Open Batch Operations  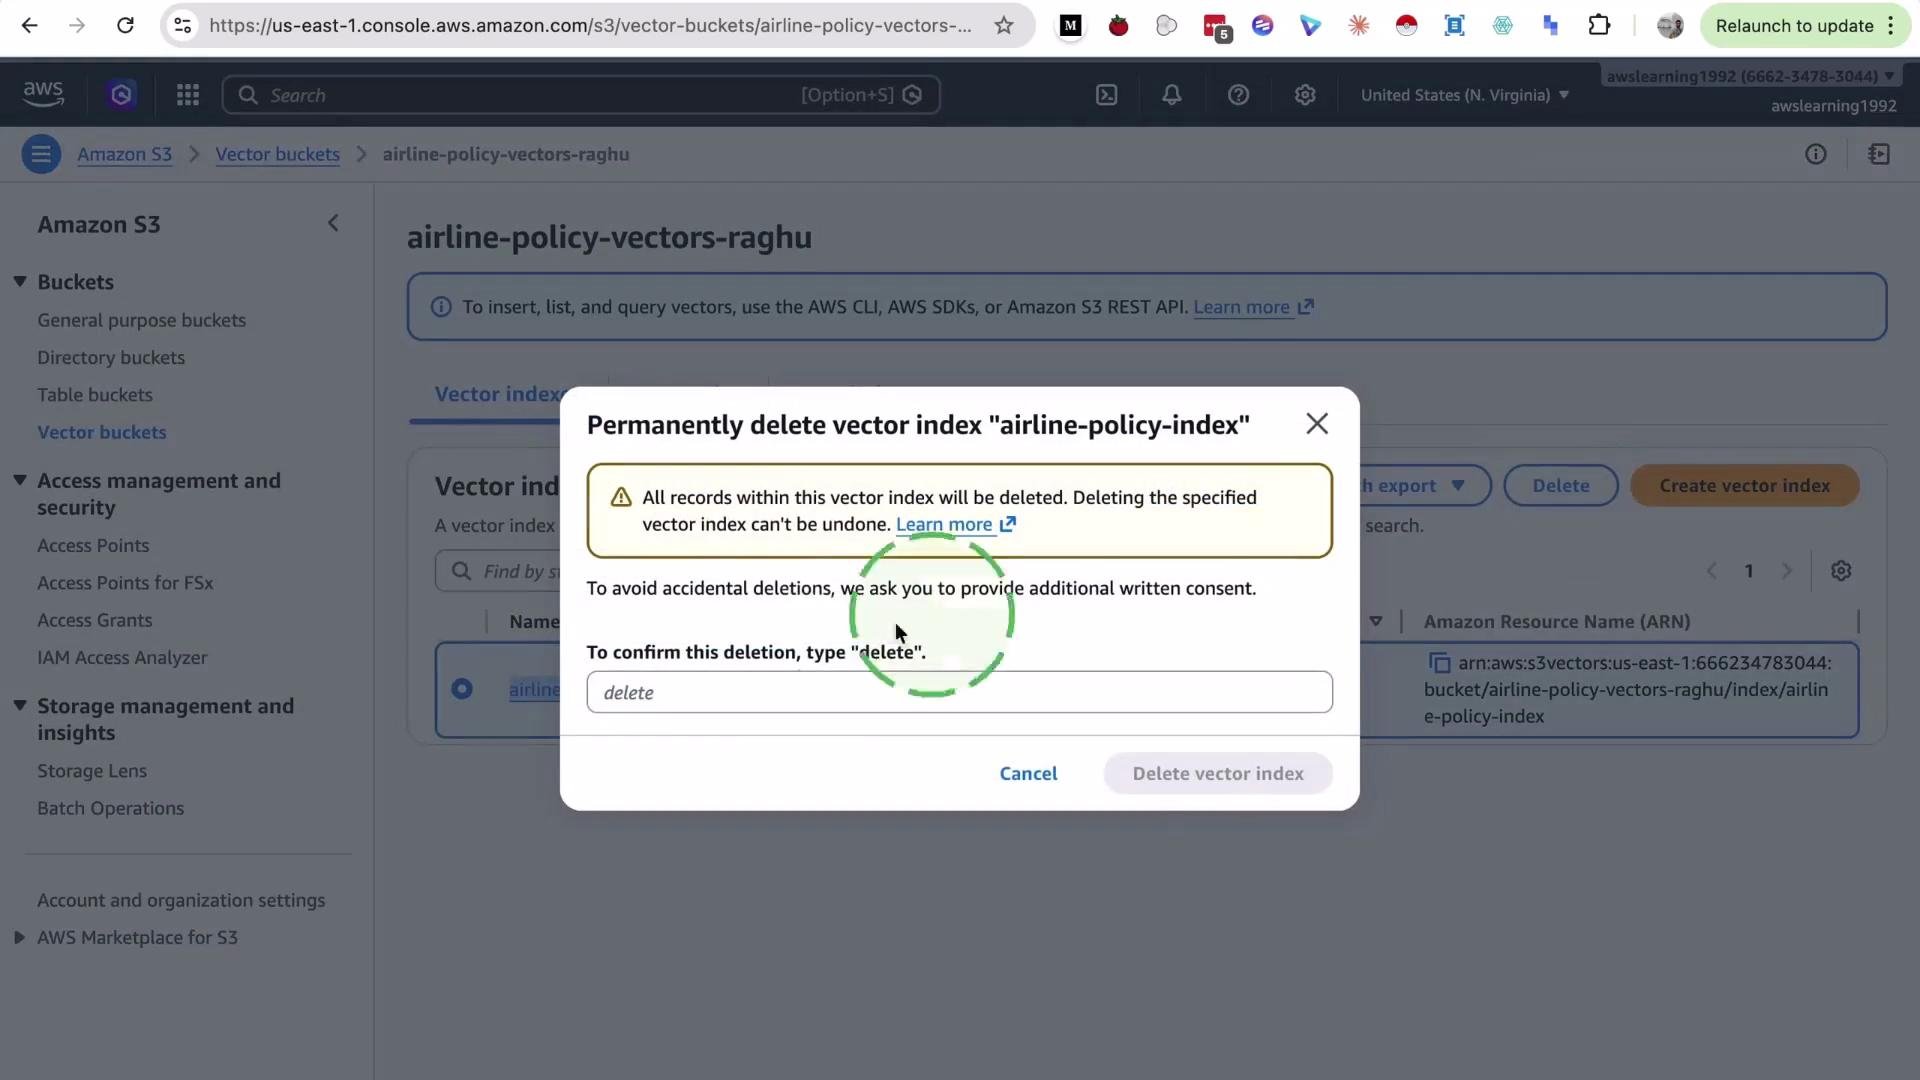pyautogui.click(x=110, y=808)
